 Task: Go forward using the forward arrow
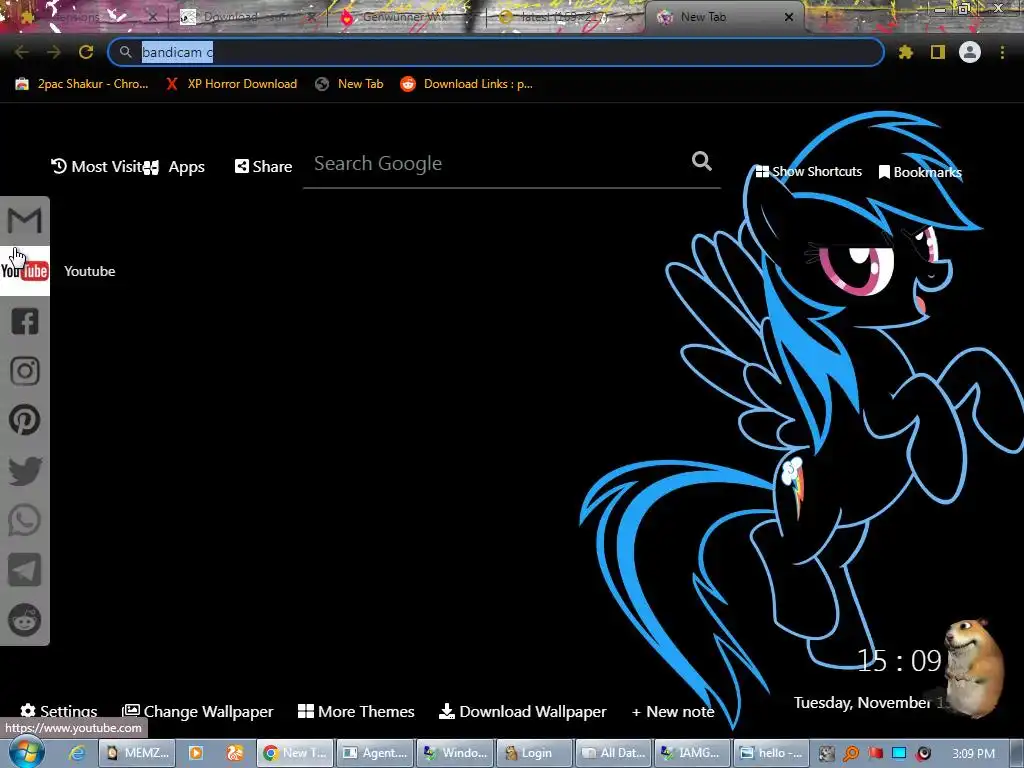point(54,52)
